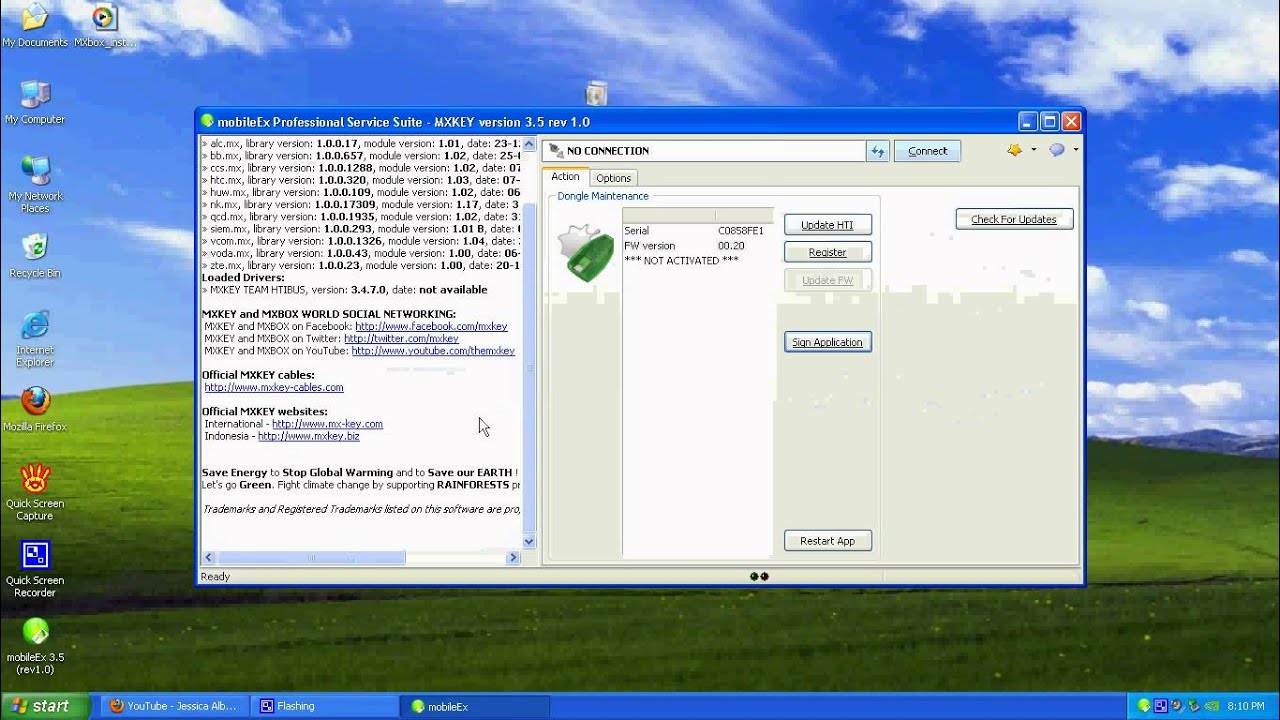Click the yellow star favorites icon
This screenshot has width=1280, height=720.
pyautogui.click(x=1014, y=150)
